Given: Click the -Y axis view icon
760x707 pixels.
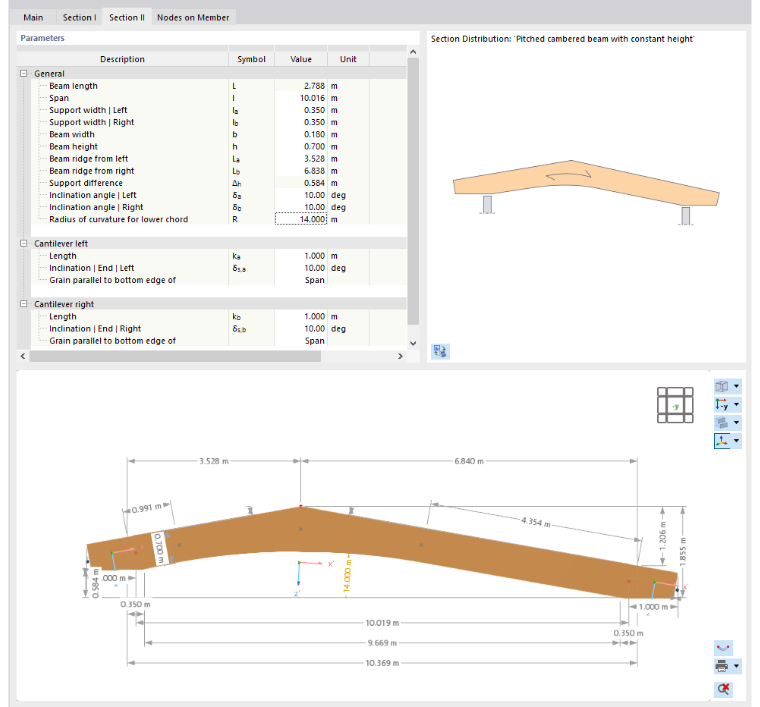Looking at the screenshot, I should point(722,404).
